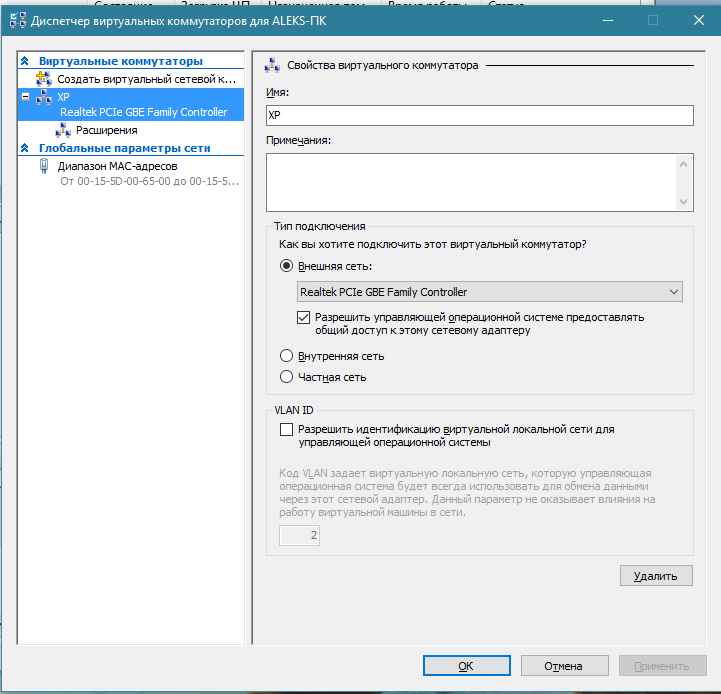Image resolution: width=721 pixels, height=694 pixels.
Task: Collapse the Глобальные параметры сети section chevron
Action: coord(25,148)
